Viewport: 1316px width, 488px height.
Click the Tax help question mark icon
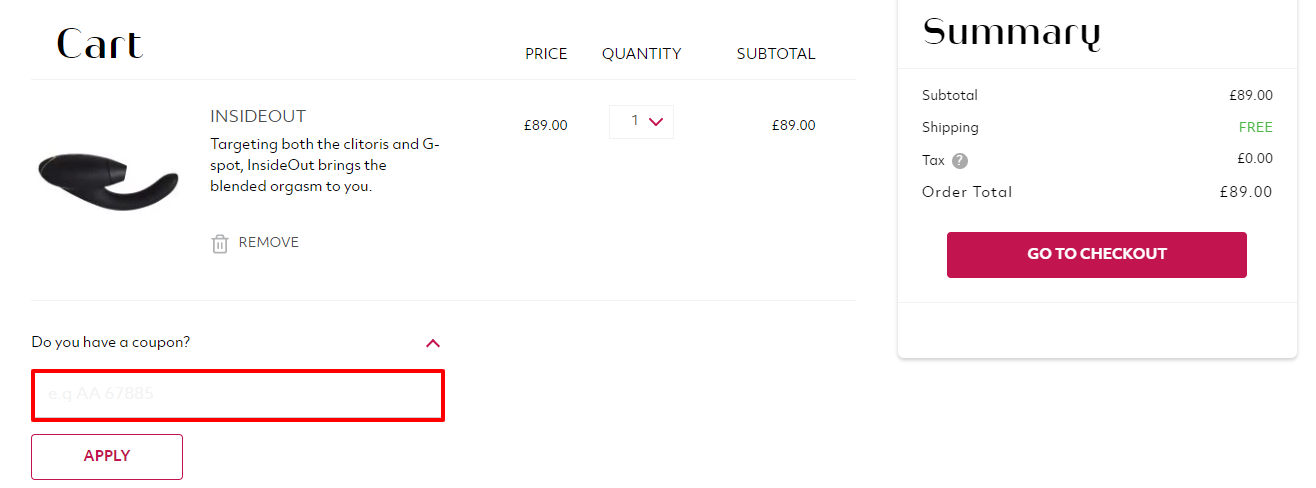[x=960, y=160]
